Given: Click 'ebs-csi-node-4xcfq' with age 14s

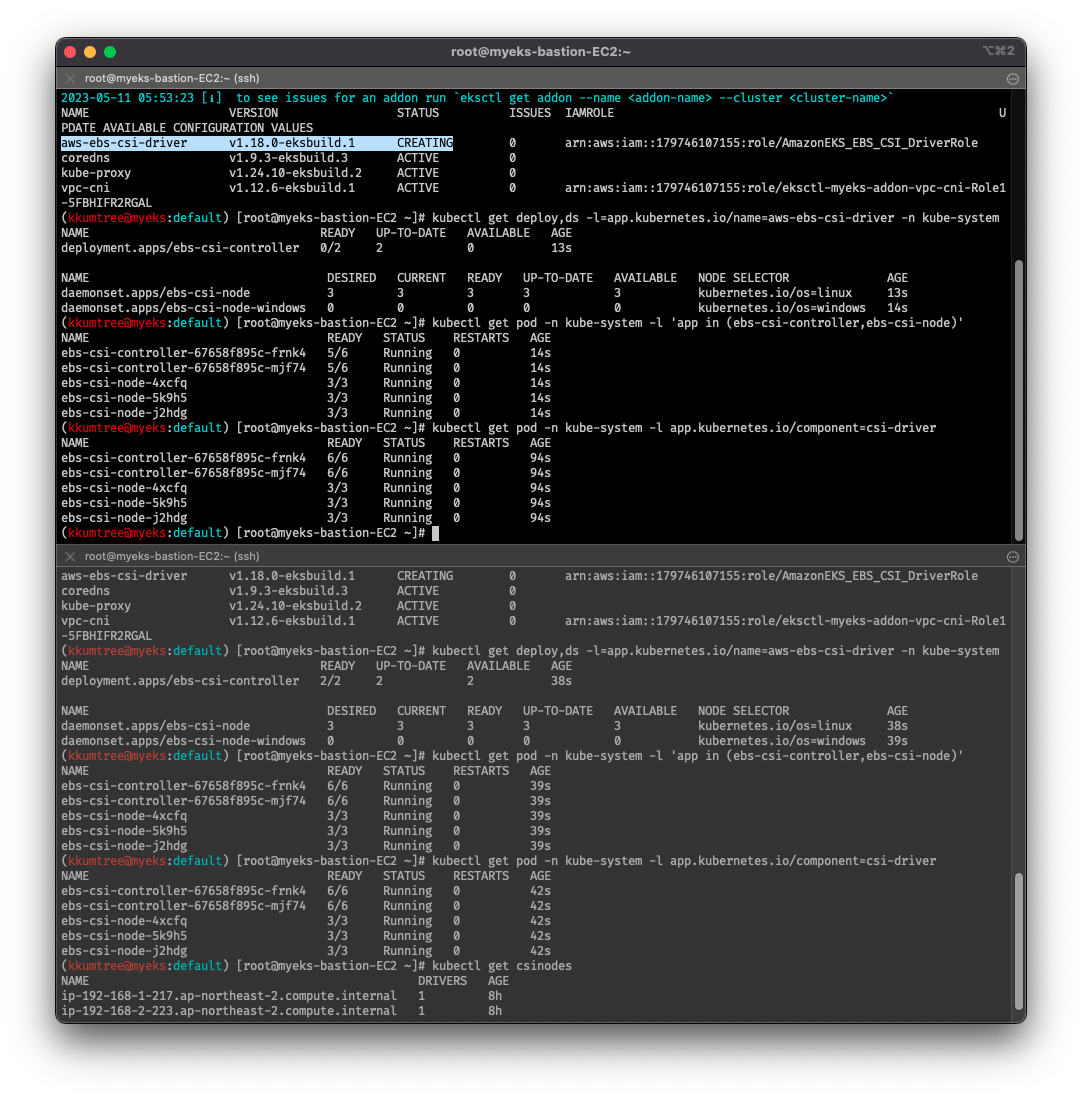Looking at the screenshot, I should pos(124,383).
